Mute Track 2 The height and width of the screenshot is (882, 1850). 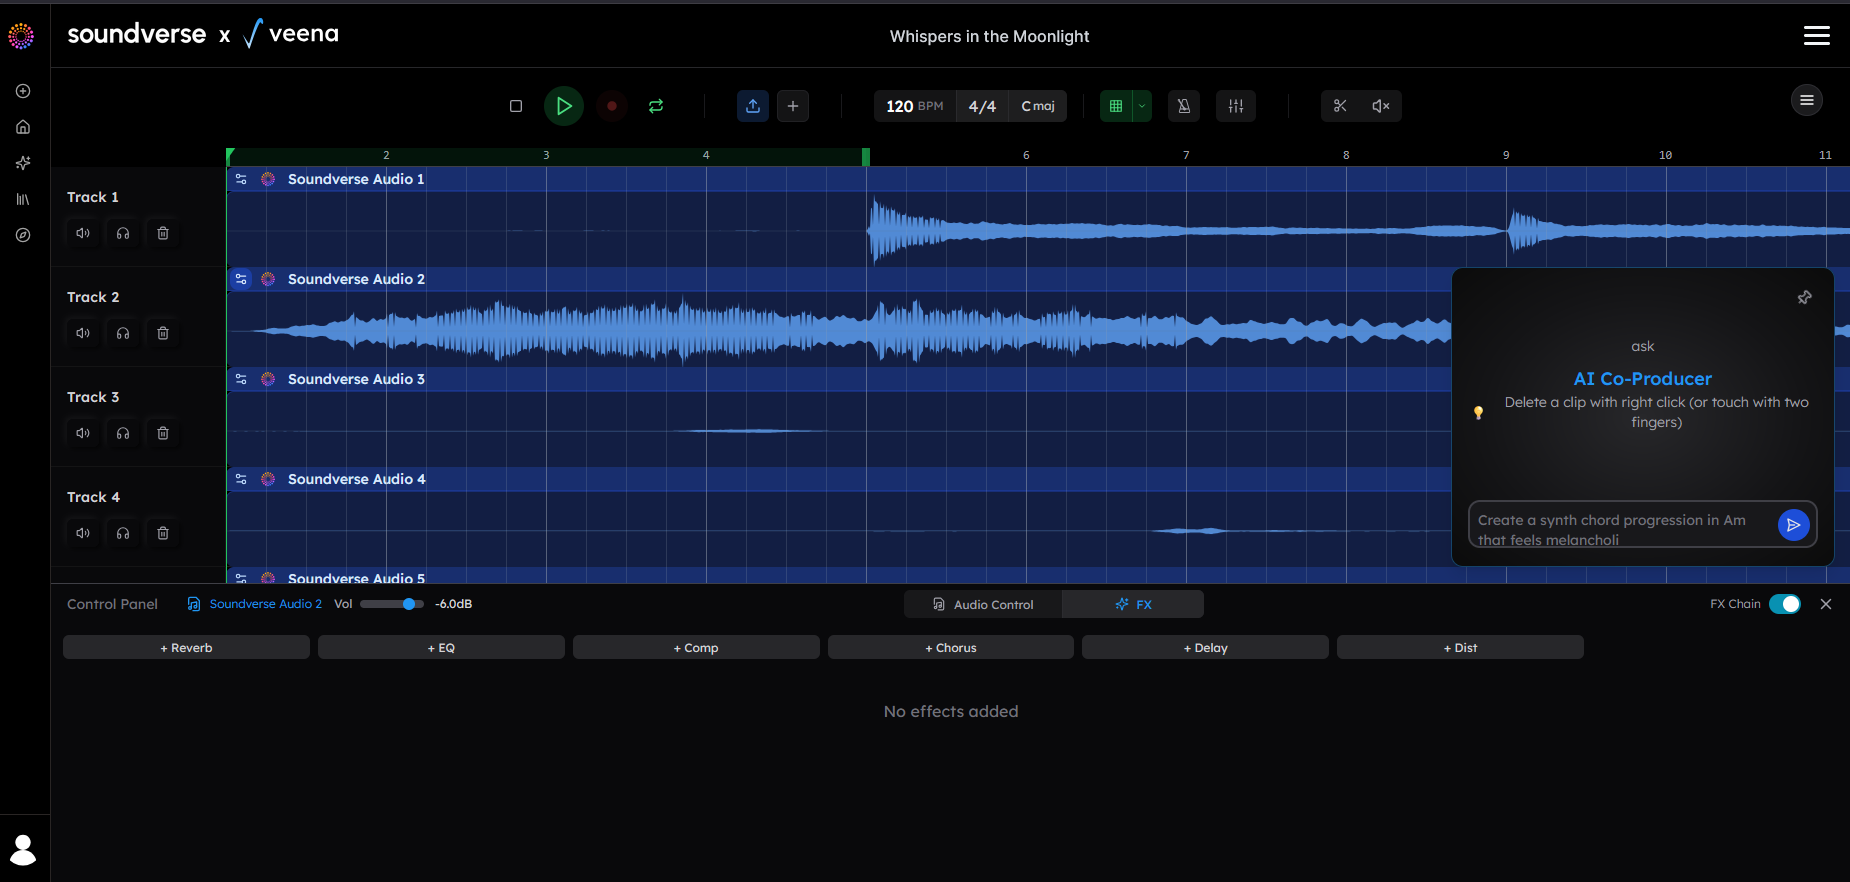click(83, 333)
